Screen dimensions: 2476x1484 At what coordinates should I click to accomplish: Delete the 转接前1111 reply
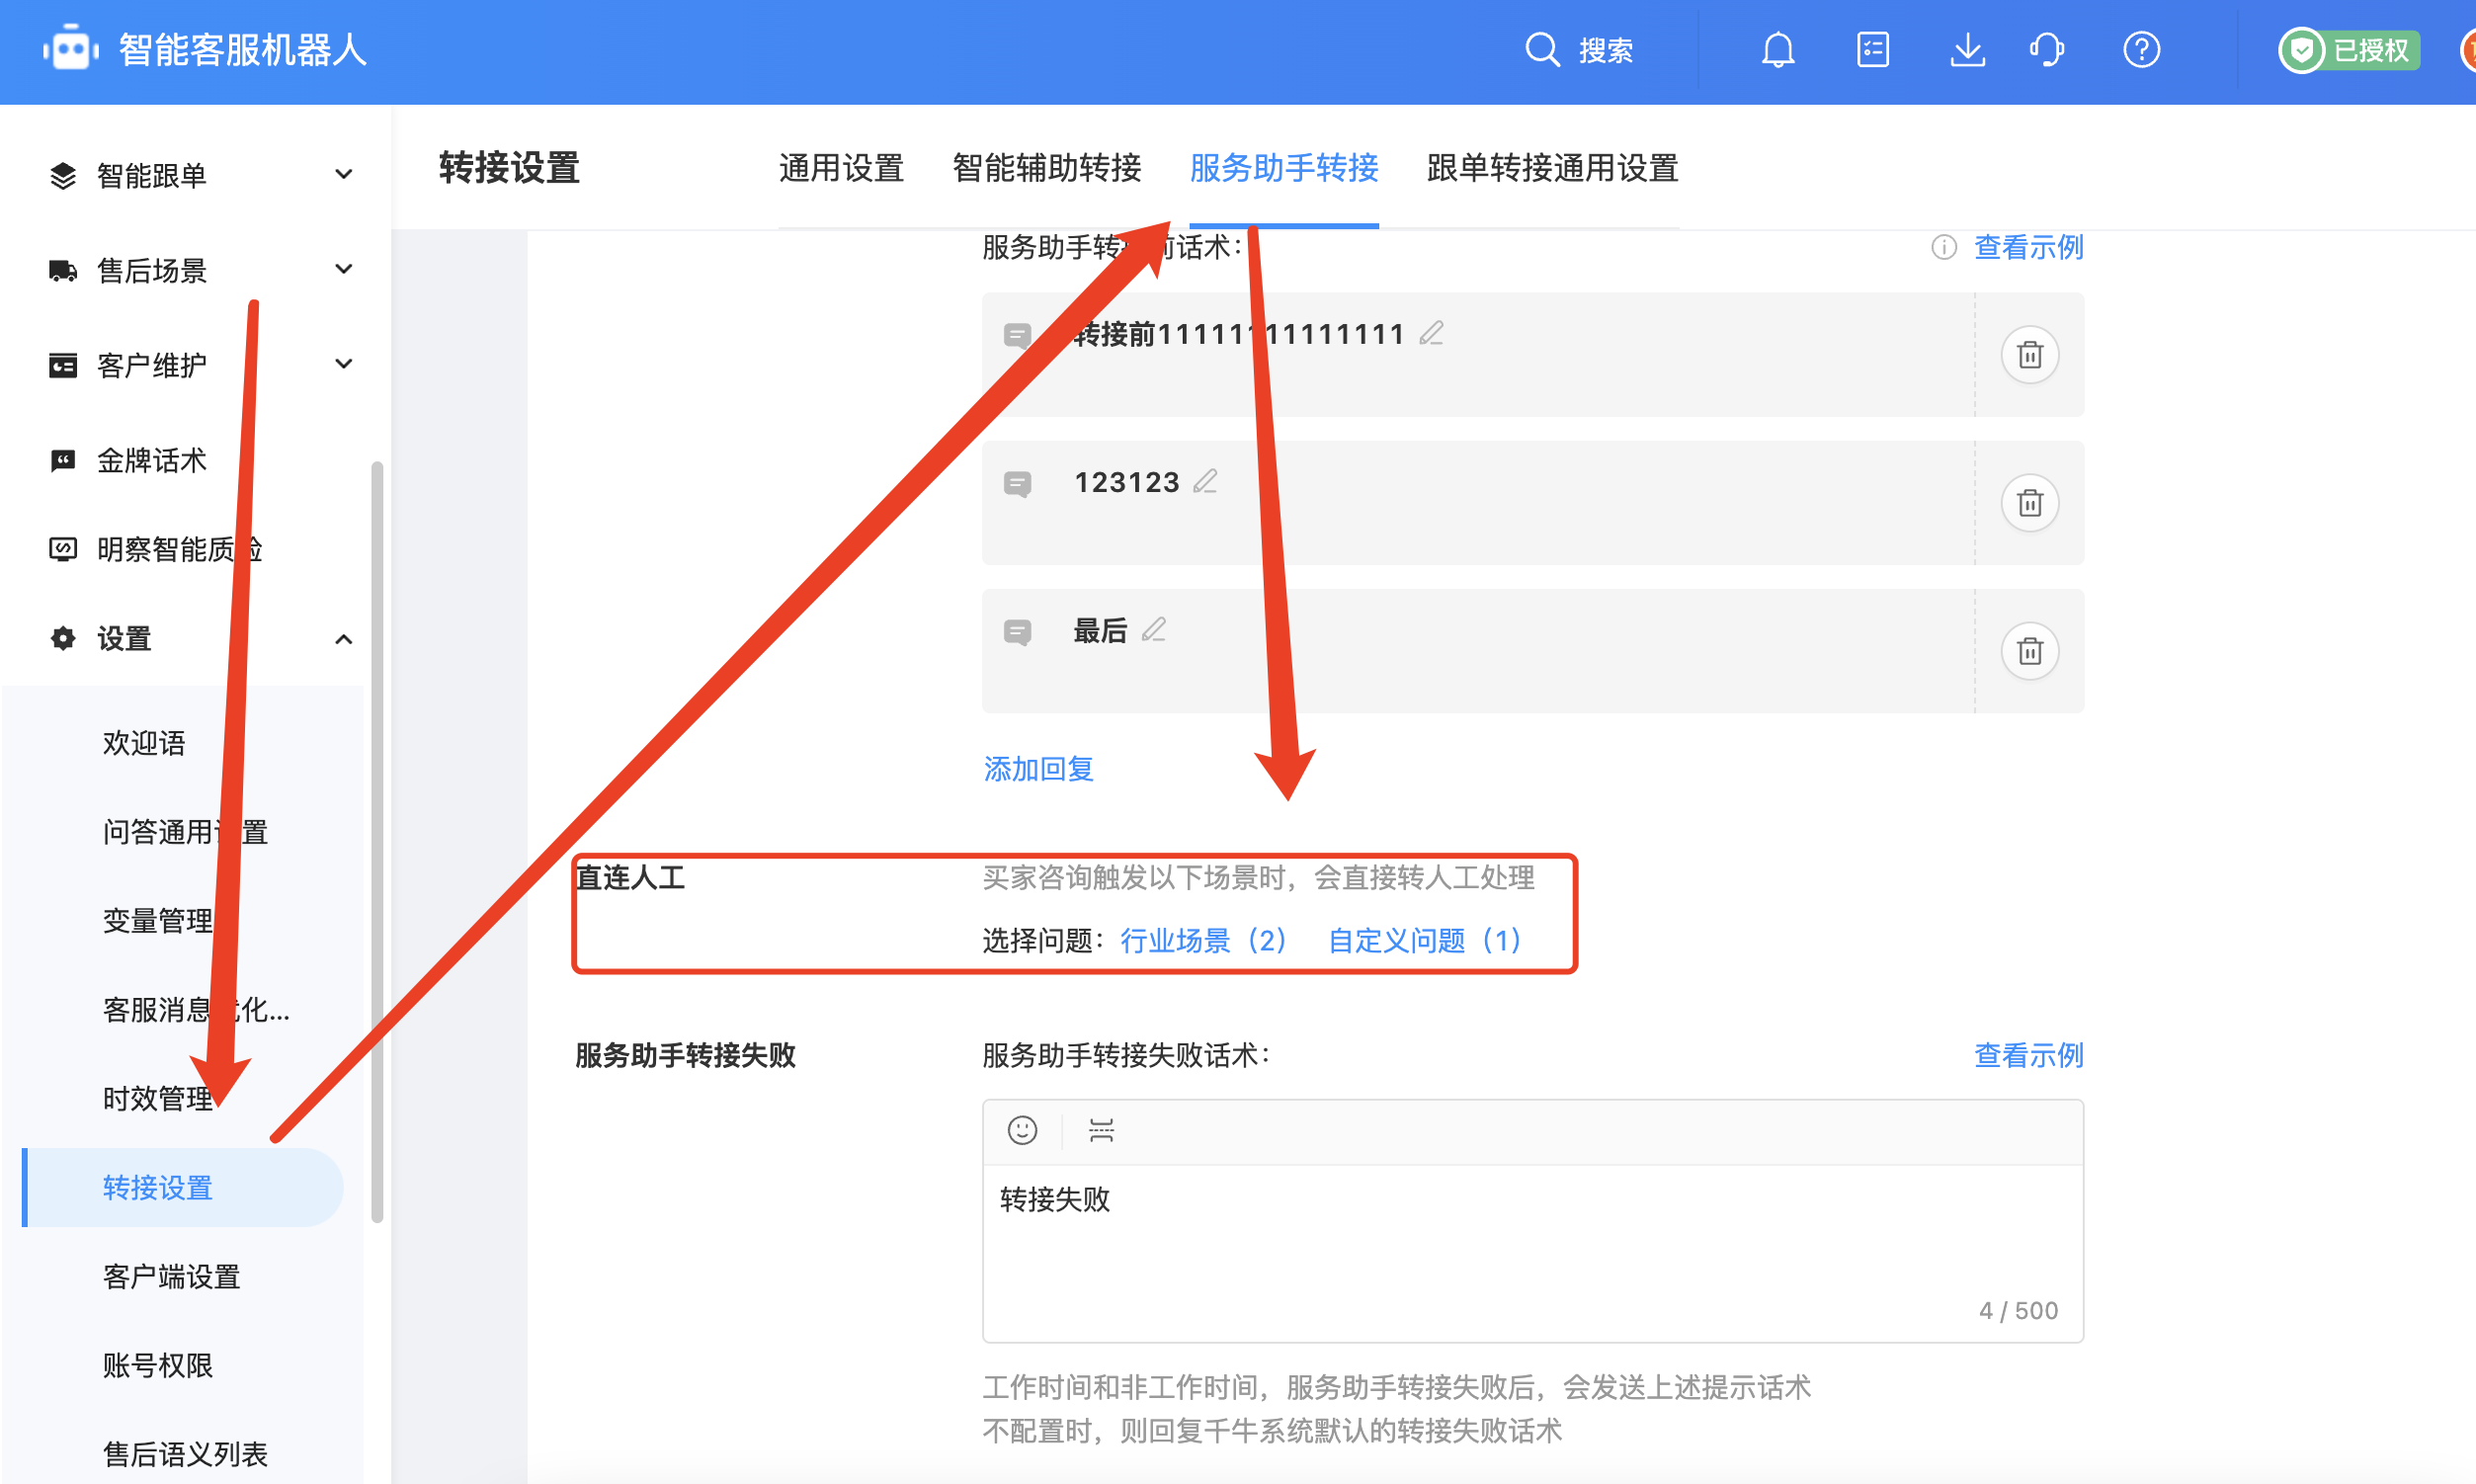pyautogui.click(x=2029, y=354)
